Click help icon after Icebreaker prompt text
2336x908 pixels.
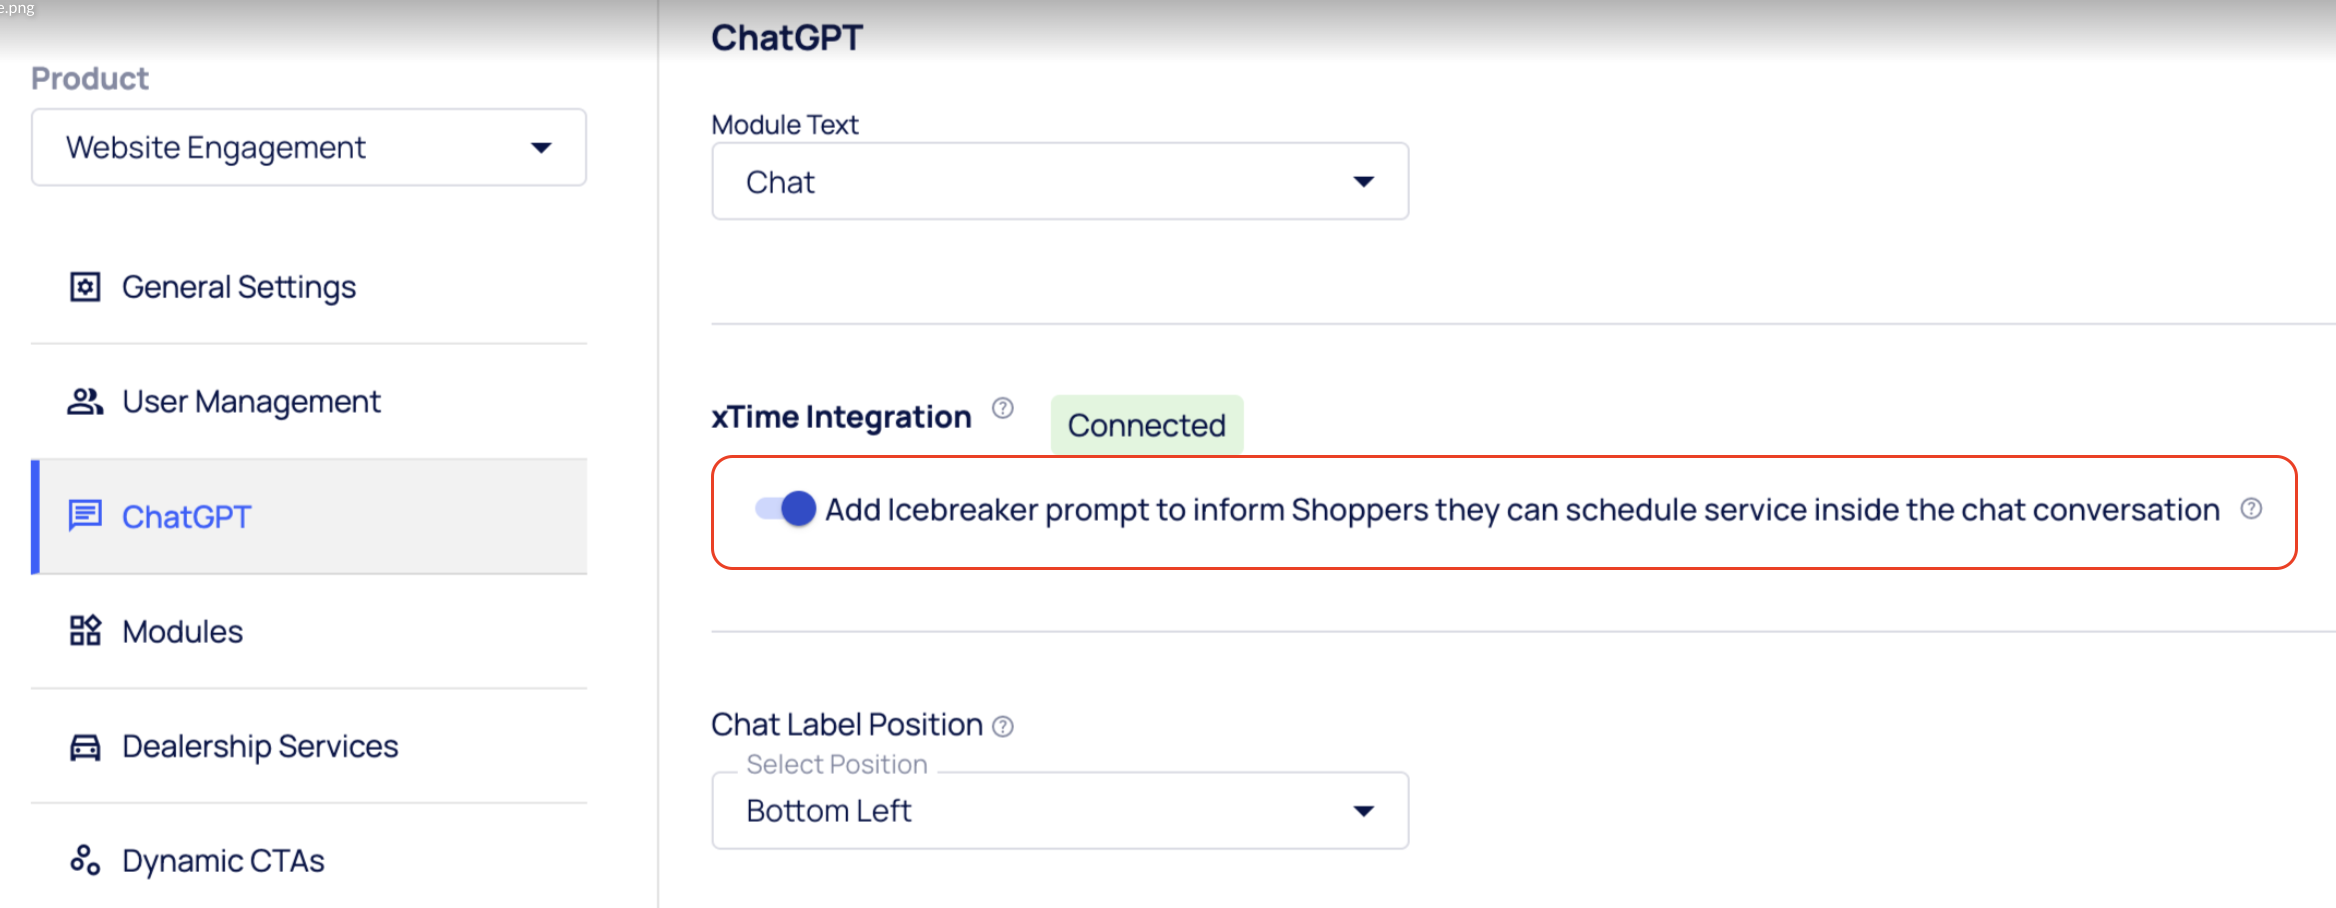(2251, 509)
